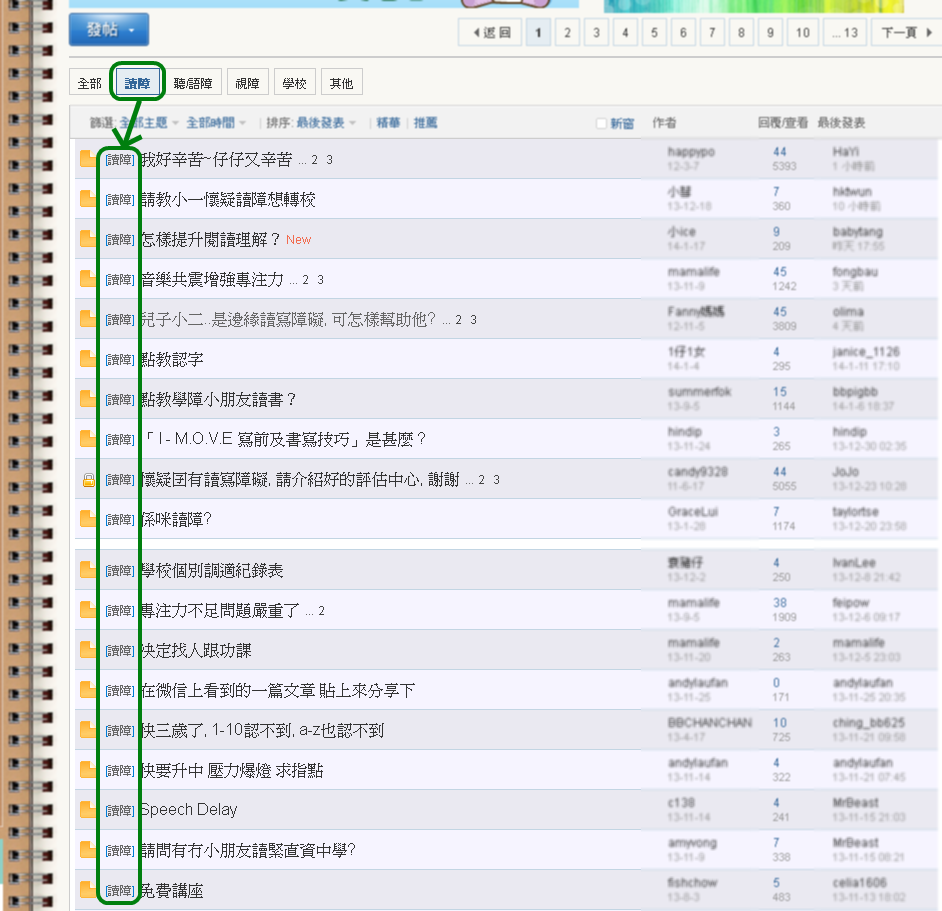Click folder icon beside 點教認字 thread

pyautogui.click(x=88, y=359)
